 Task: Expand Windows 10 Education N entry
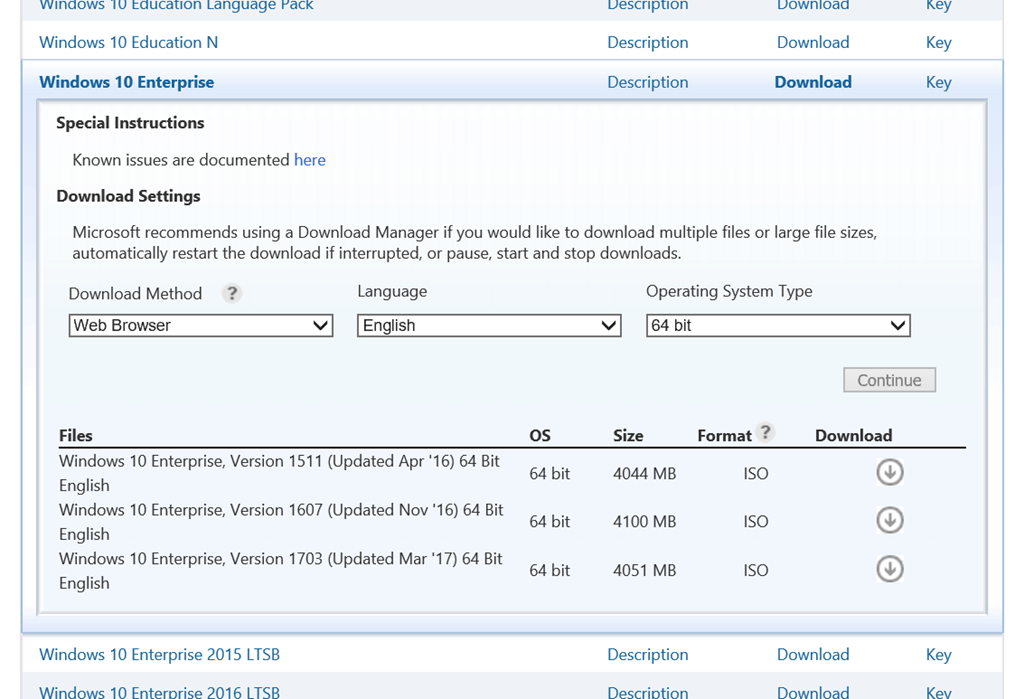(x=128, y=43)
